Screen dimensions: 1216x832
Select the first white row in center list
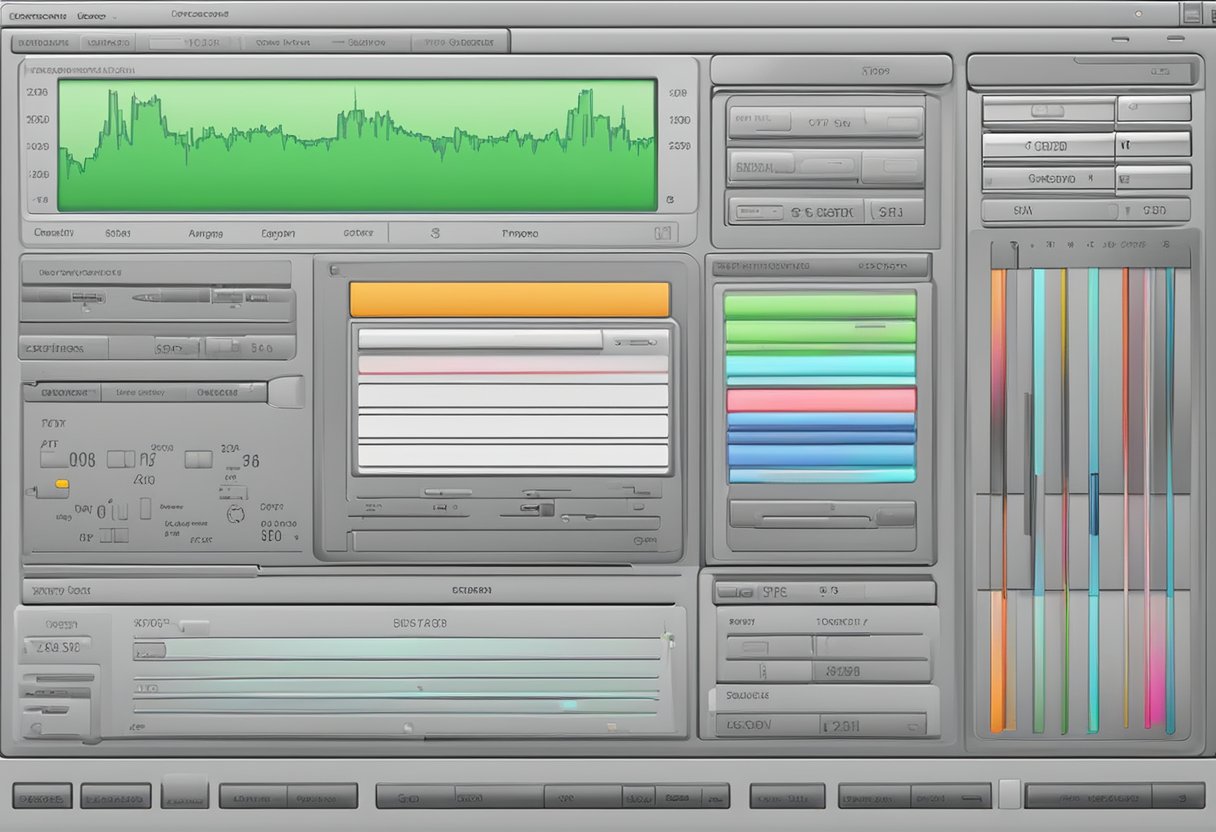tap(480, 340)
